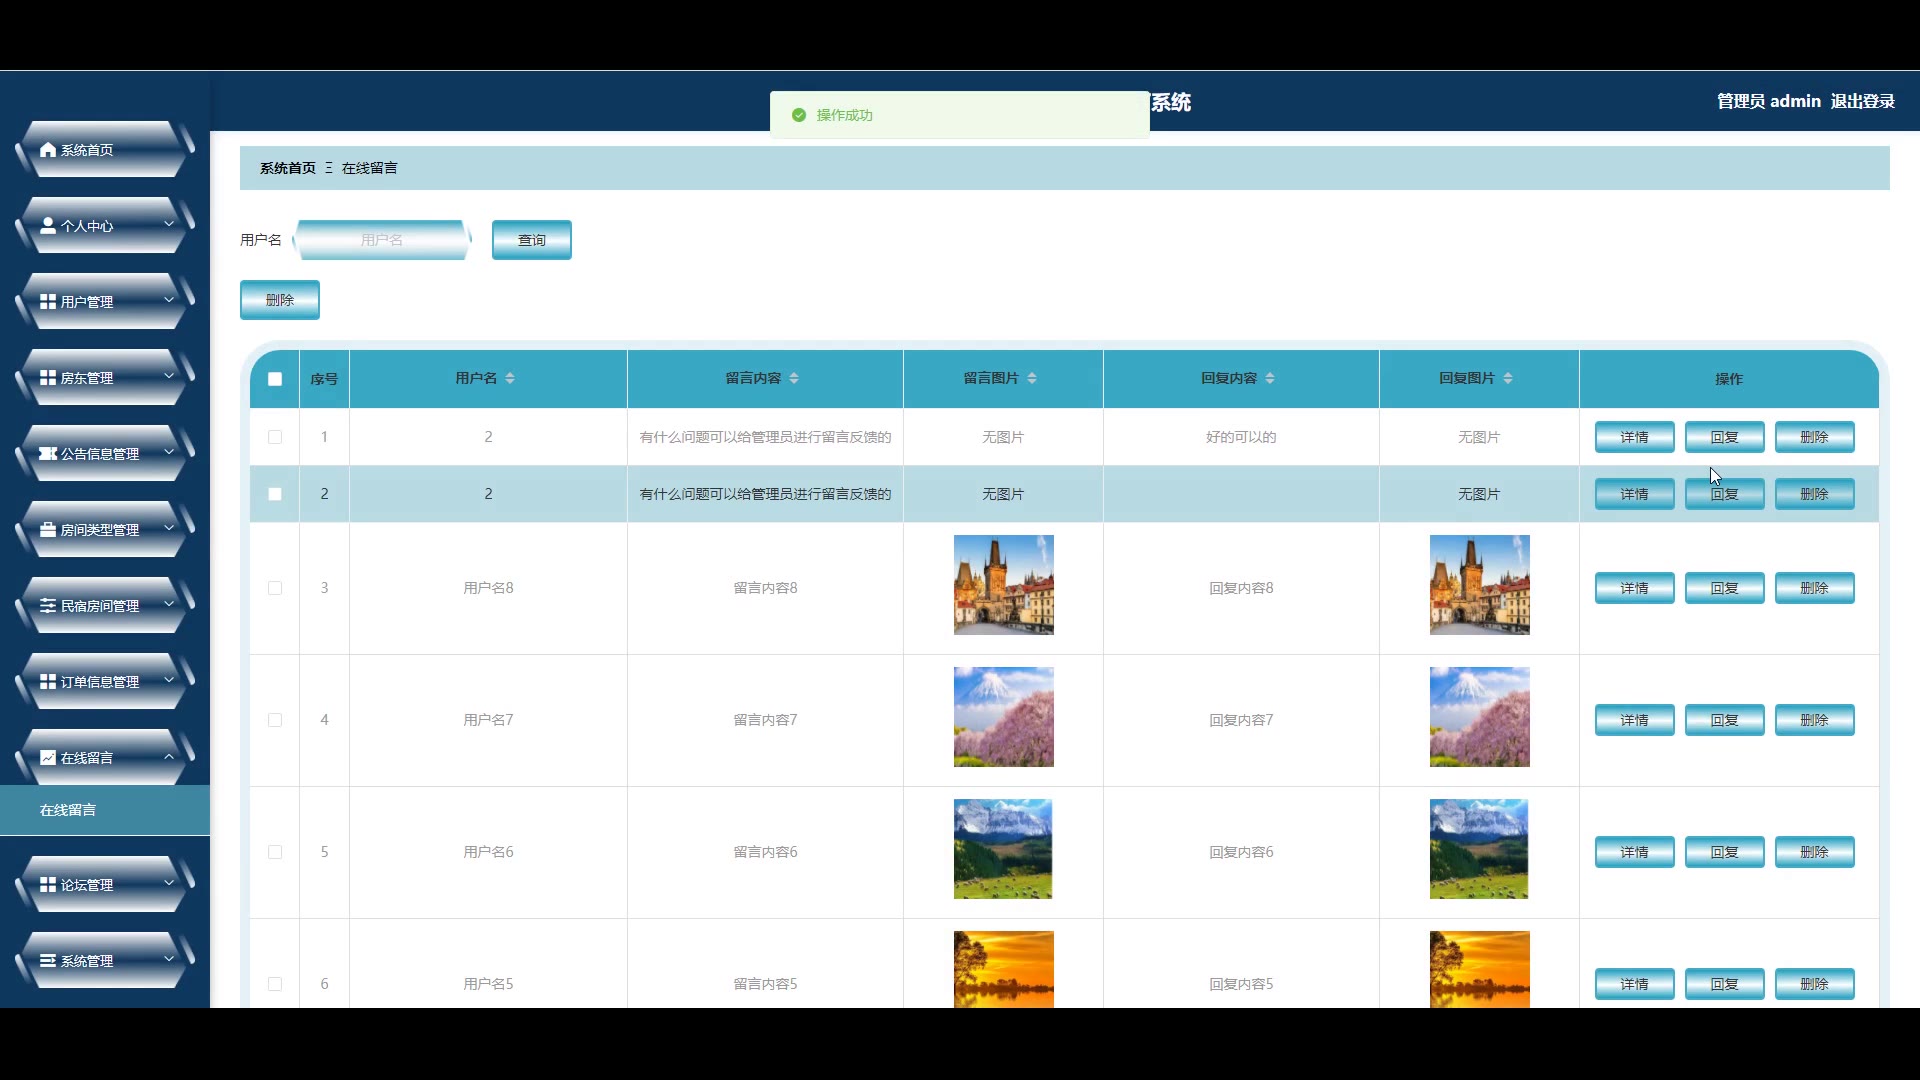
Task: Expand the 订单信息管理 menu chevron
Action: [x=169, y=681]
